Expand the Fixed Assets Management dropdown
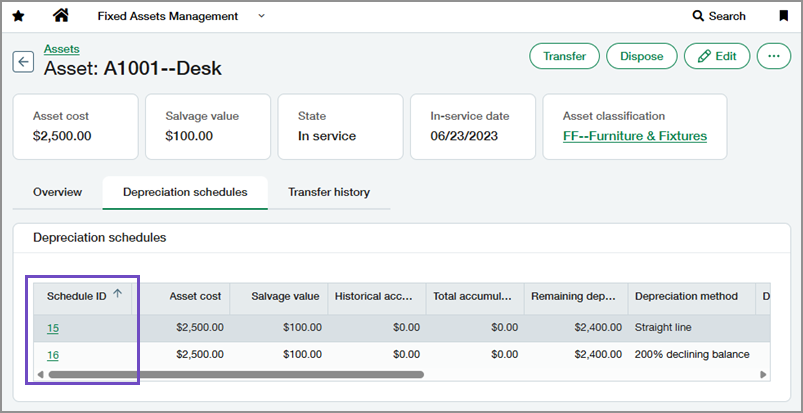803x413 pixels. pos(262,16)
